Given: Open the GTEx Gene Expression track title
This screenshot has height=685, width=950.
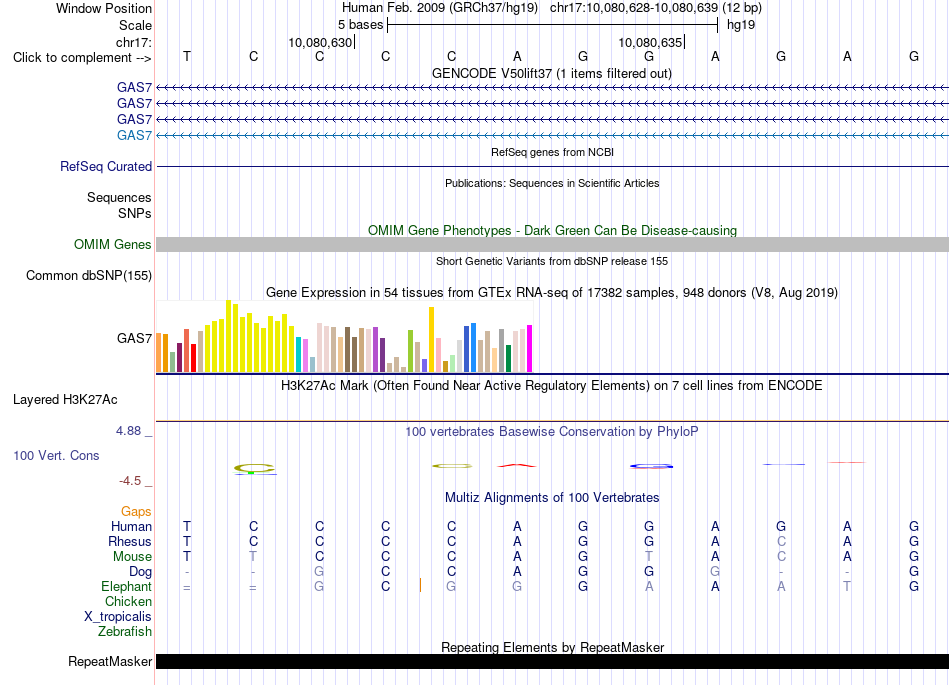Looking at the screenshot, I should click(552, 293).
